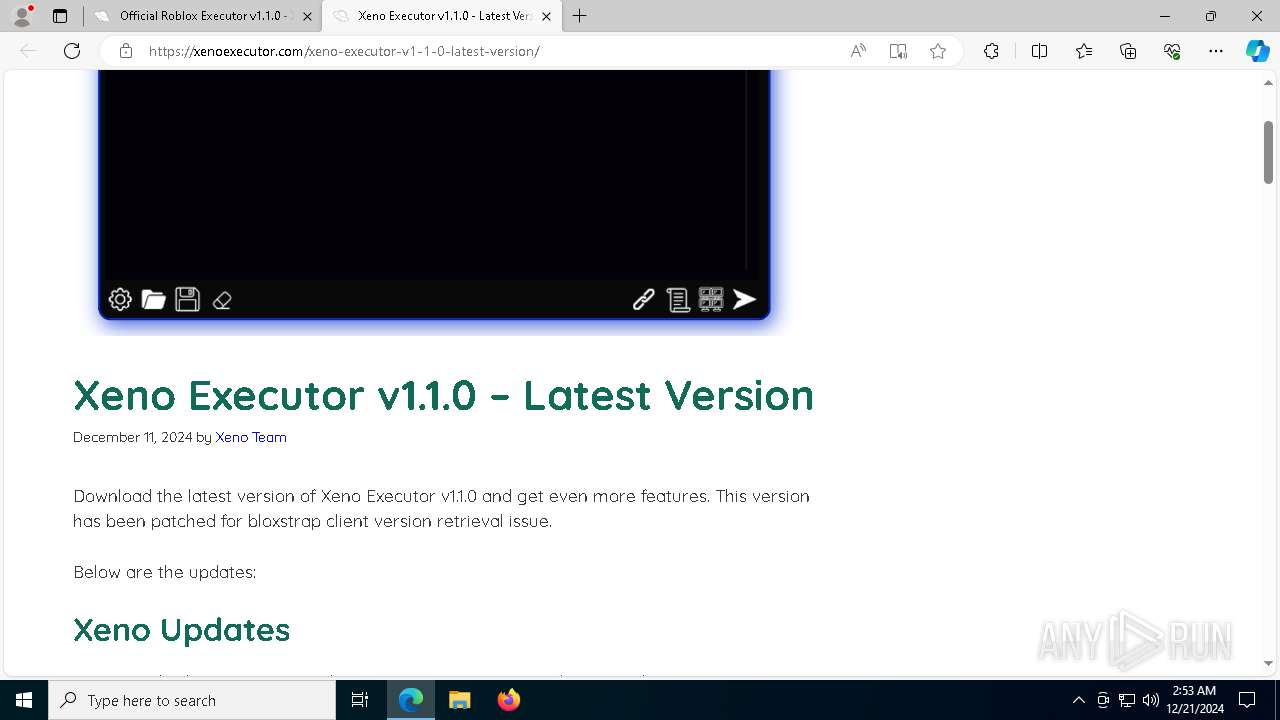
Task: Activate Read aloud icon
Action: pos(858,51)
